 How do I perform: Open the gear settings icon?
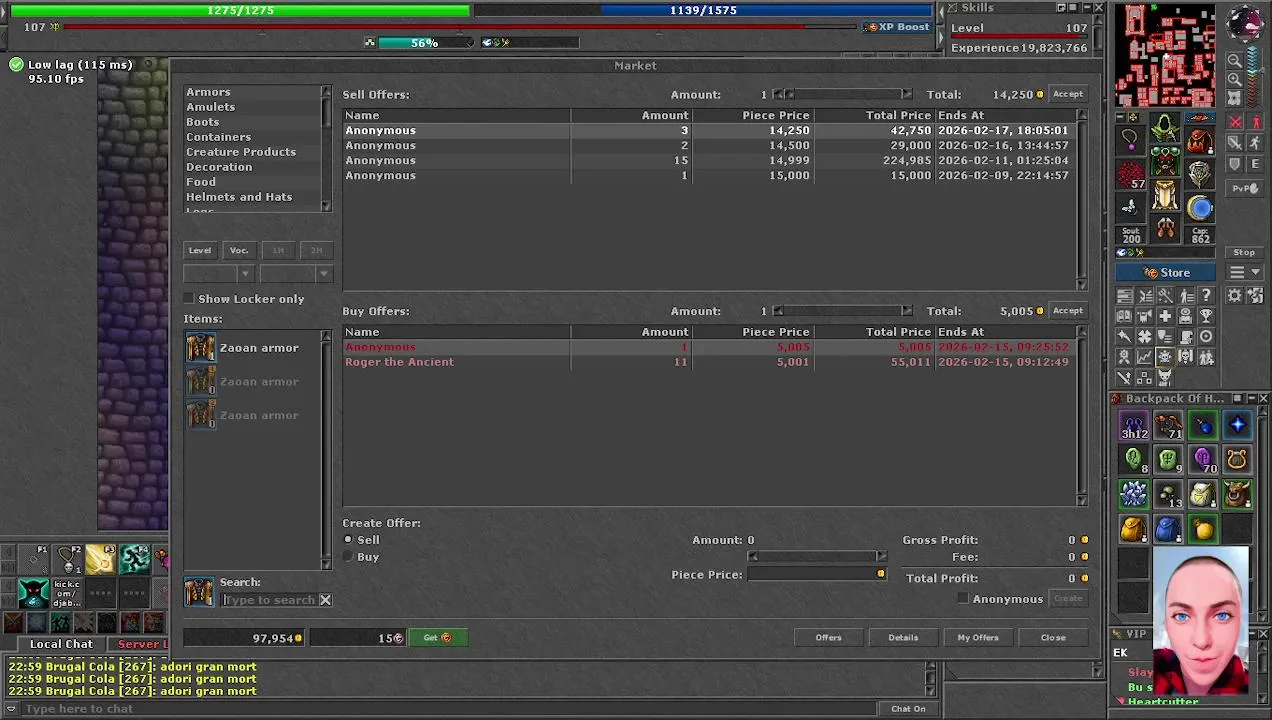(1234, 295)
